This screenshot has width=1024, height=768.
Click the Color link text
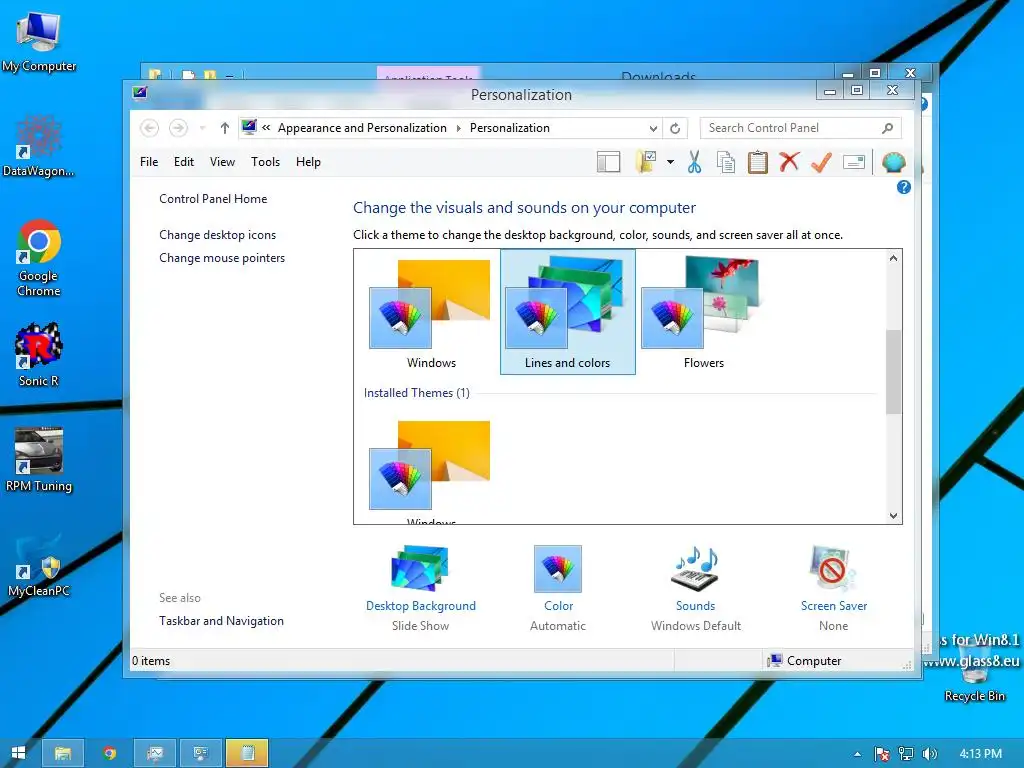(x=558, y=605)
